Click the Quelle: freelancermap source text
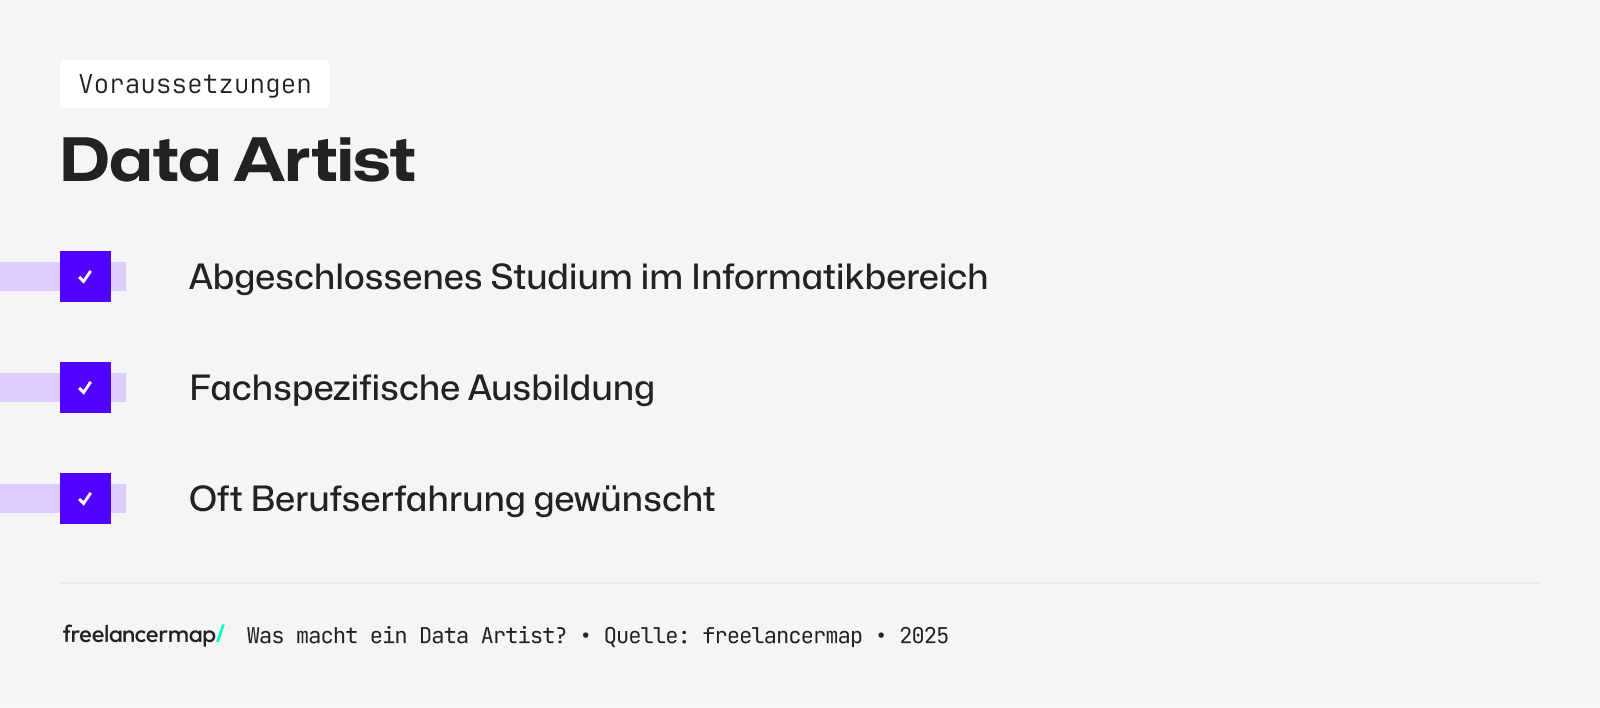1600x708 pixels. pos(732,636)
